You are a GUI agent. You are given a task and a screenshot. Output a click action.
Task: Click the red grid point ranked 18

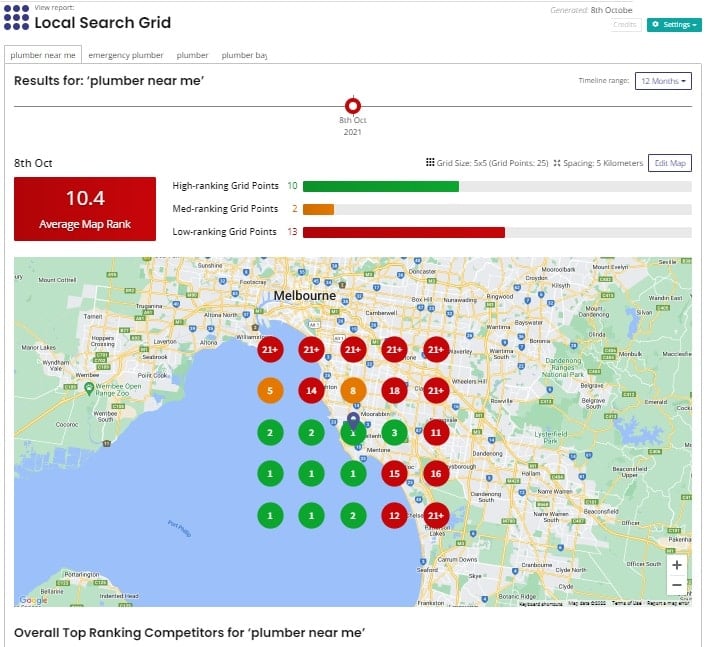click(394, 390)
